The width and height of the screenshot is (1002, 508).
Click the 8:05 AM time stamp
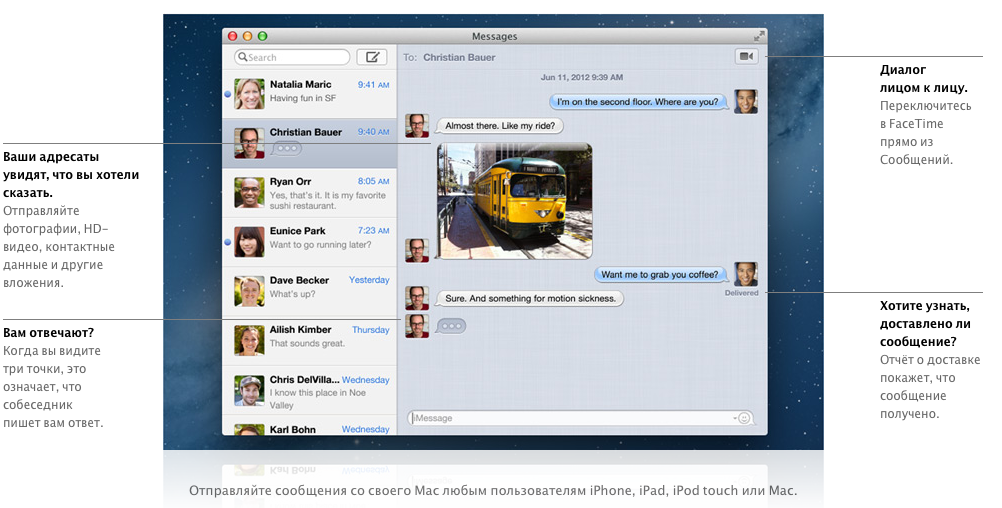coord(373,181)
